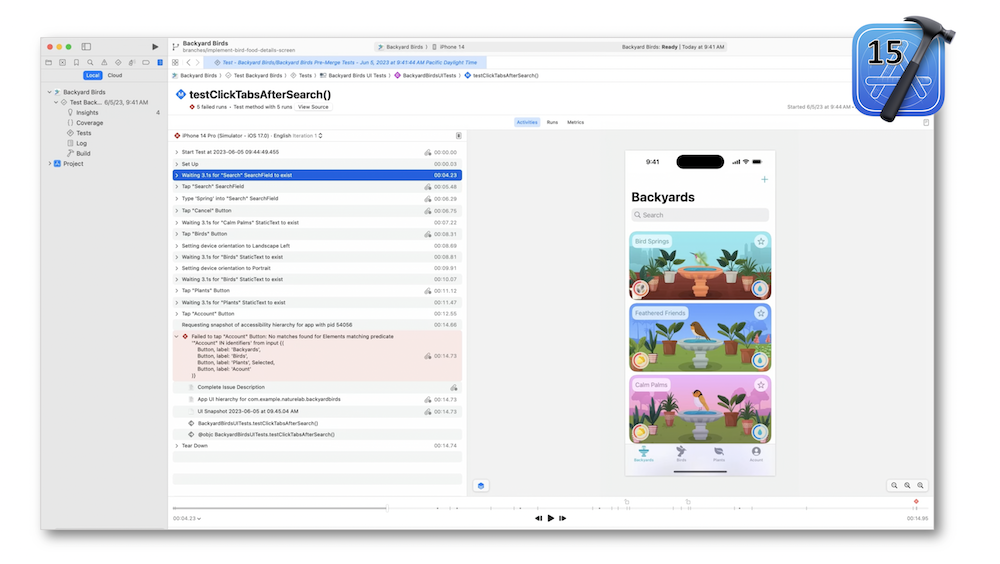Image resolution: width=1000 pixels, height=564 pixels.
Task: Open the issue navigator warning icon
Action: coord(104,63)
